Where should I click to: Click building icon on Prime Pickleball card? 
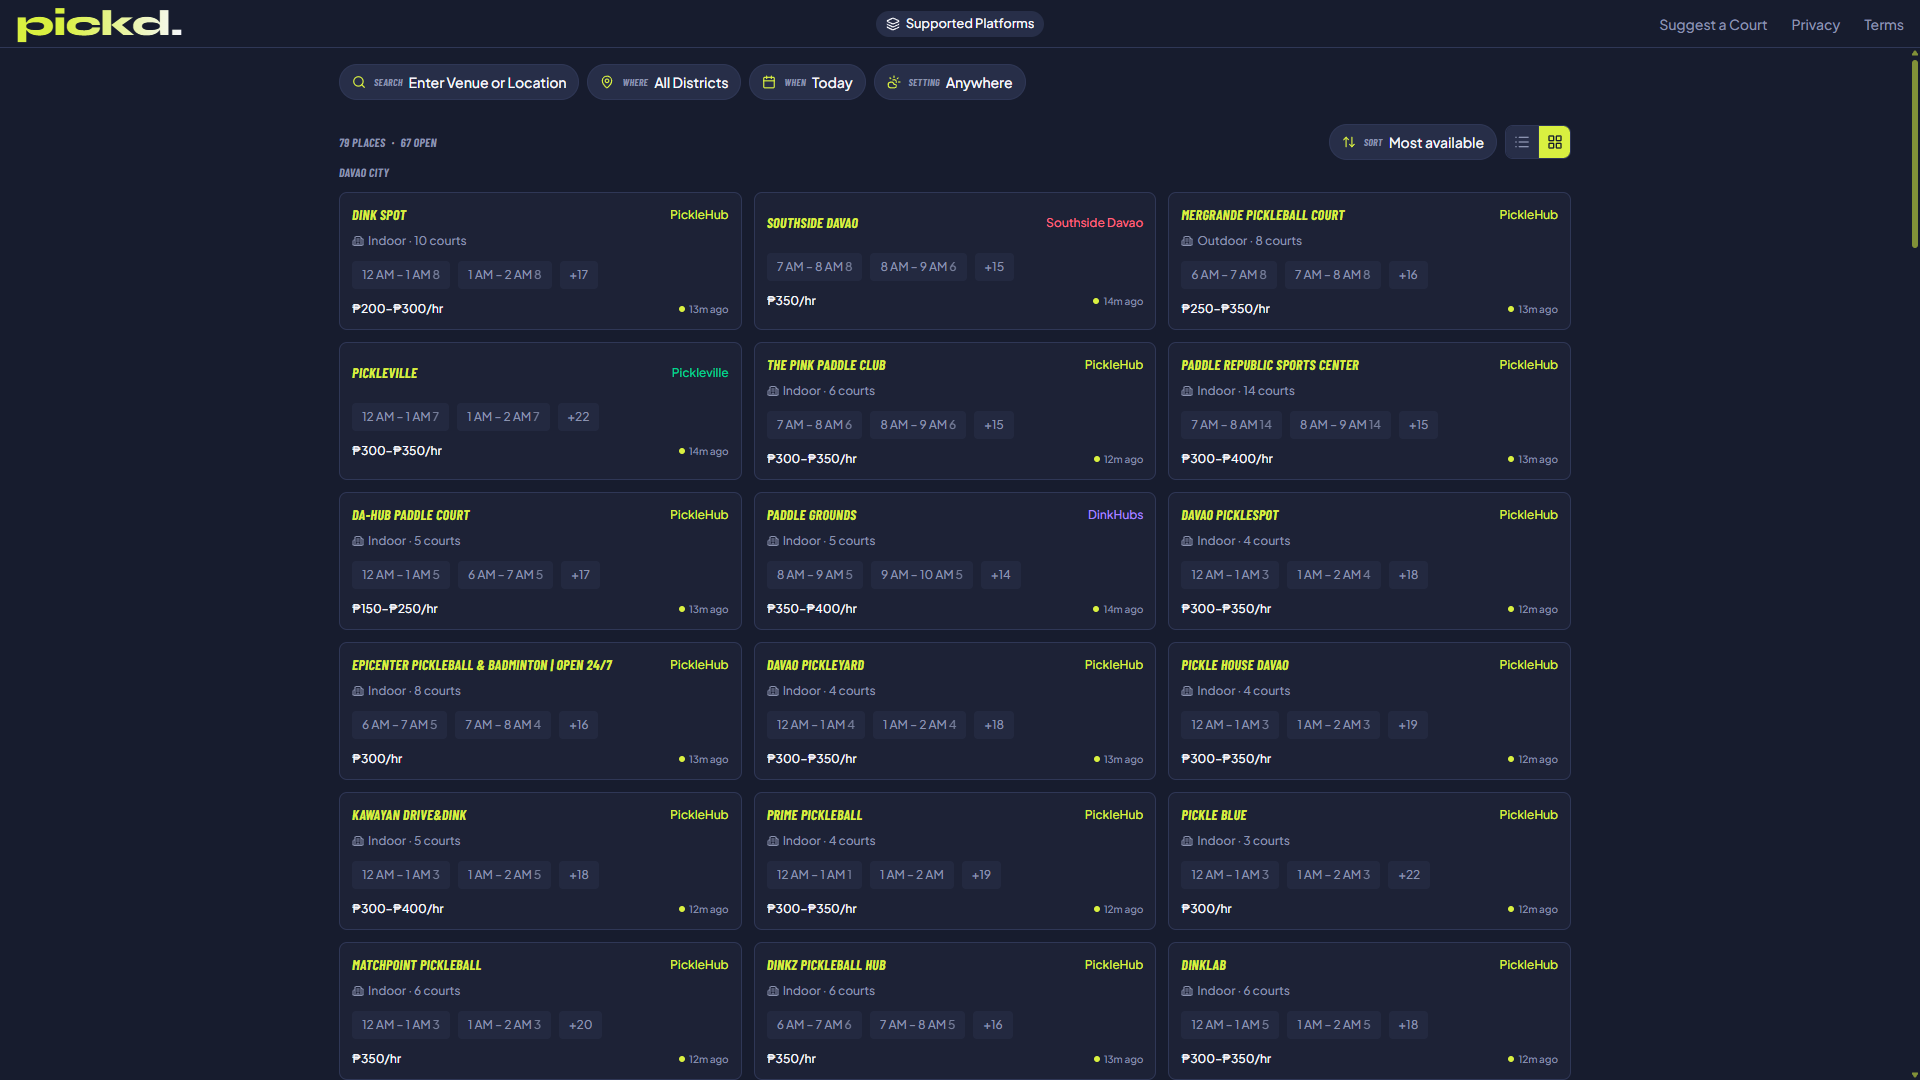[773, 841]
